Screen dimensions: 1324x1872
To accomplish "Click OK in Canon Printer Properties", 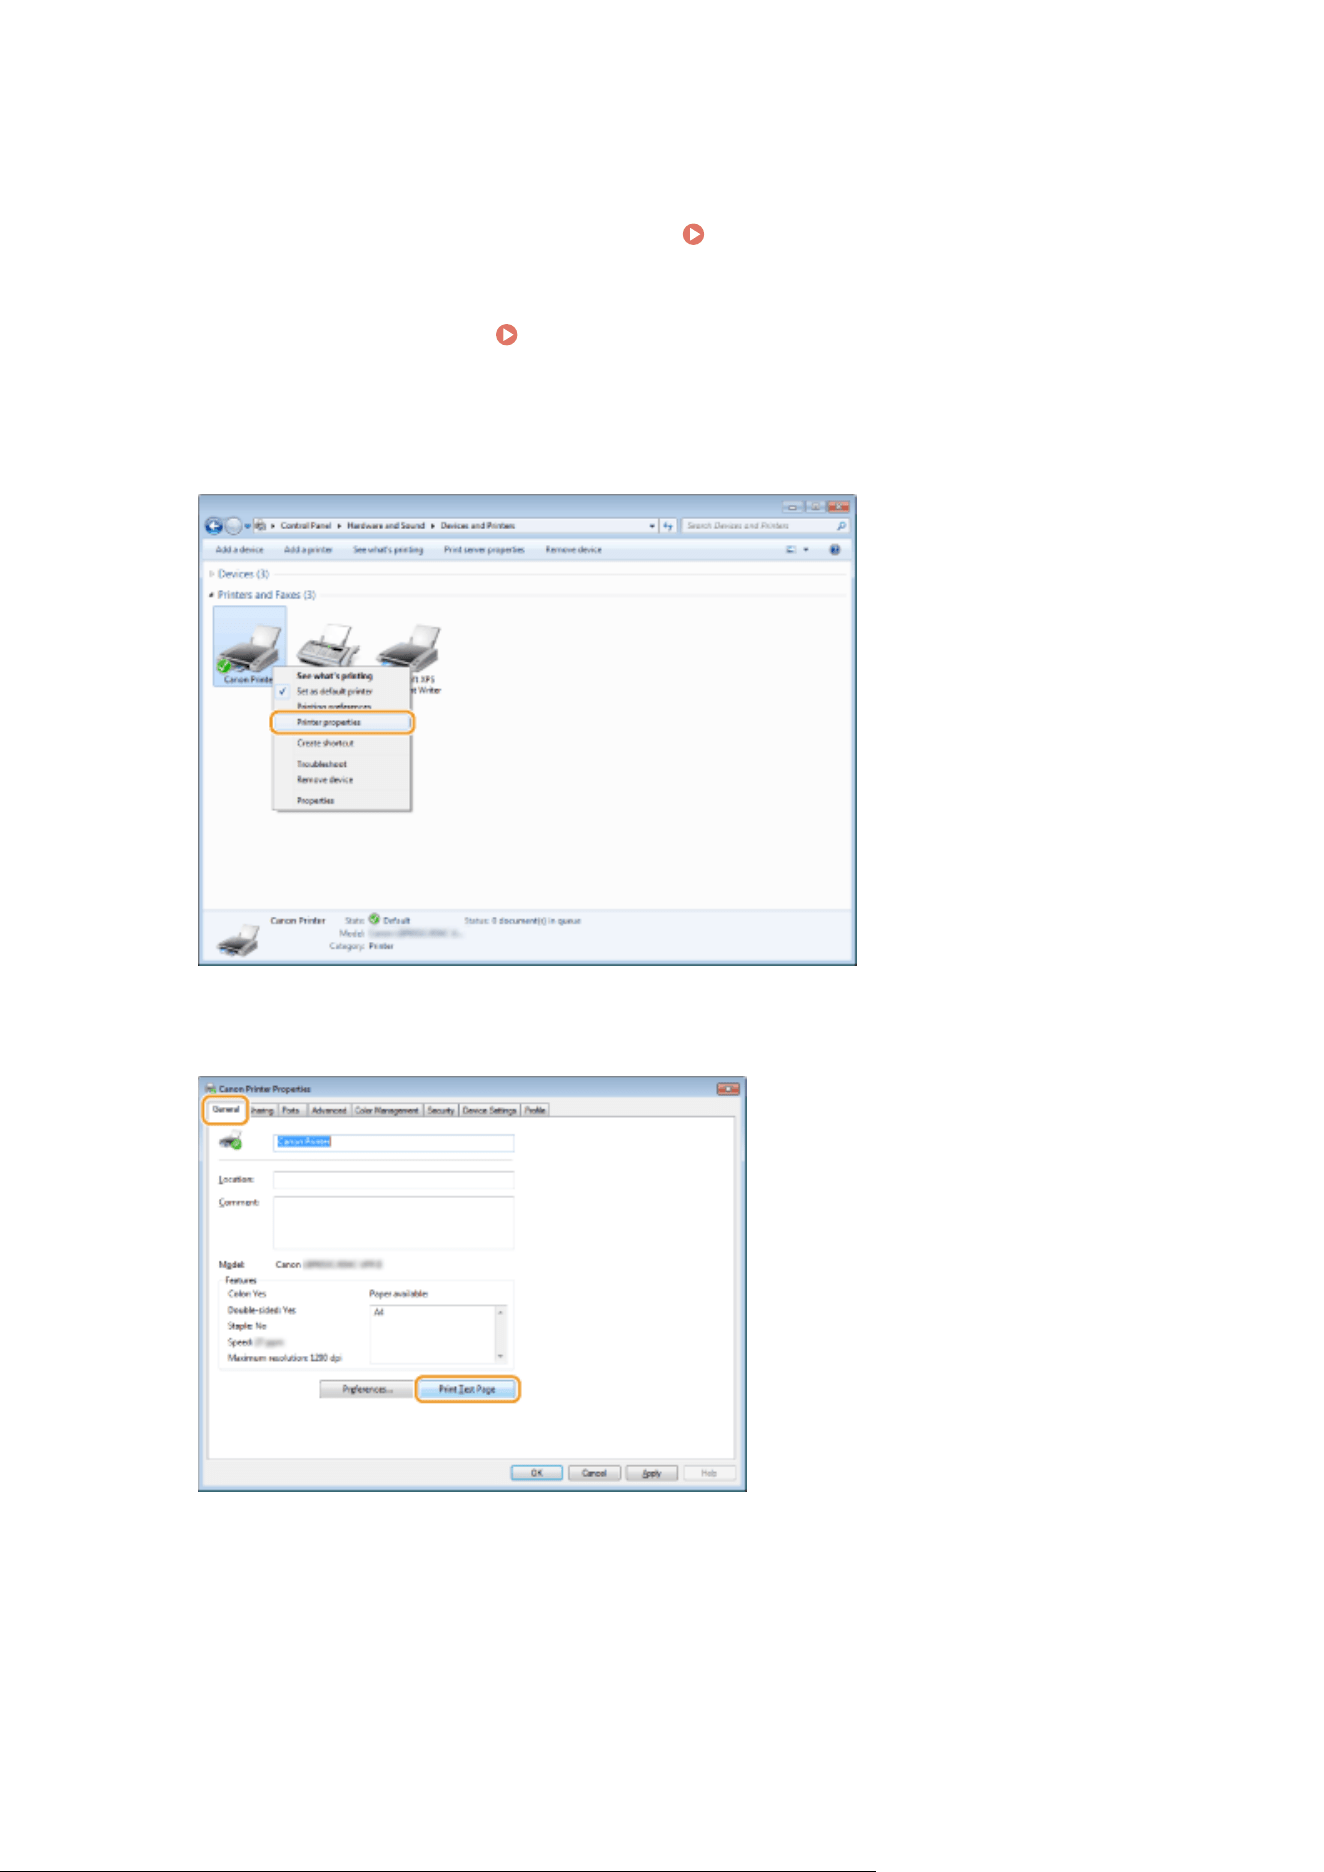I will coord(537,1473).
